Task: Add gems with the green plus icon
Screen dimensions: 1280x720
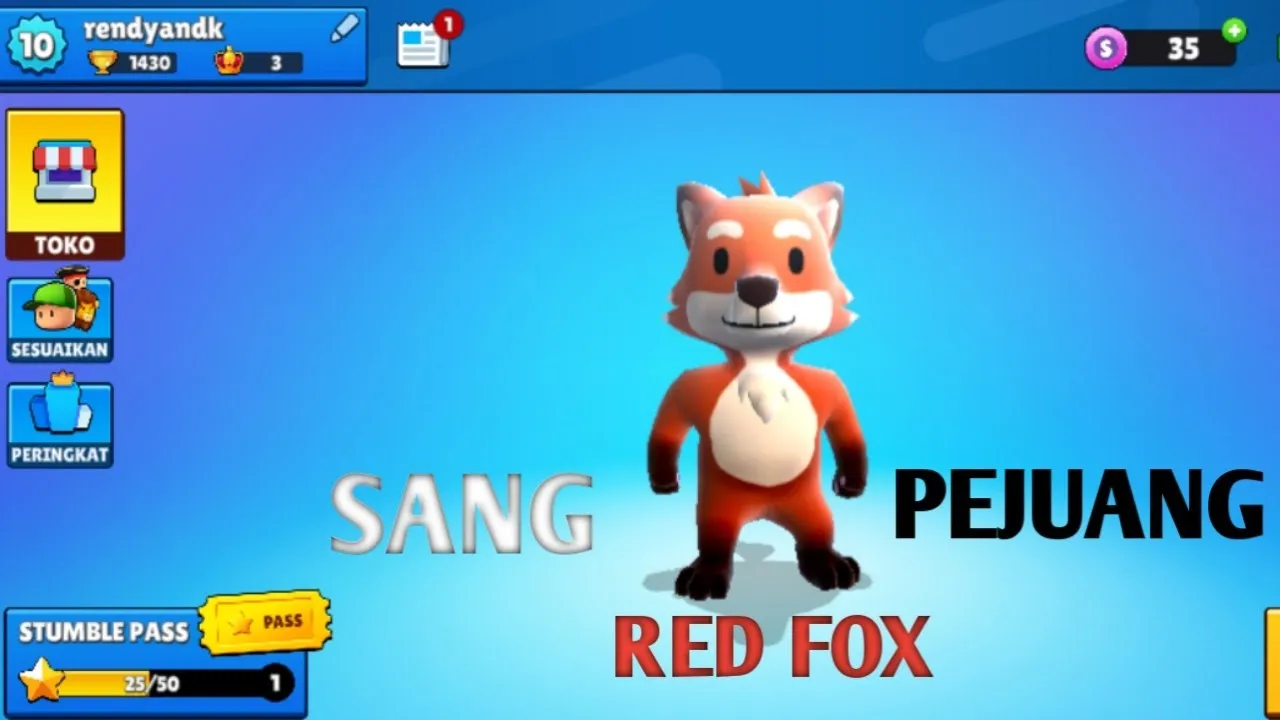Action: (x=1235, y=30)
